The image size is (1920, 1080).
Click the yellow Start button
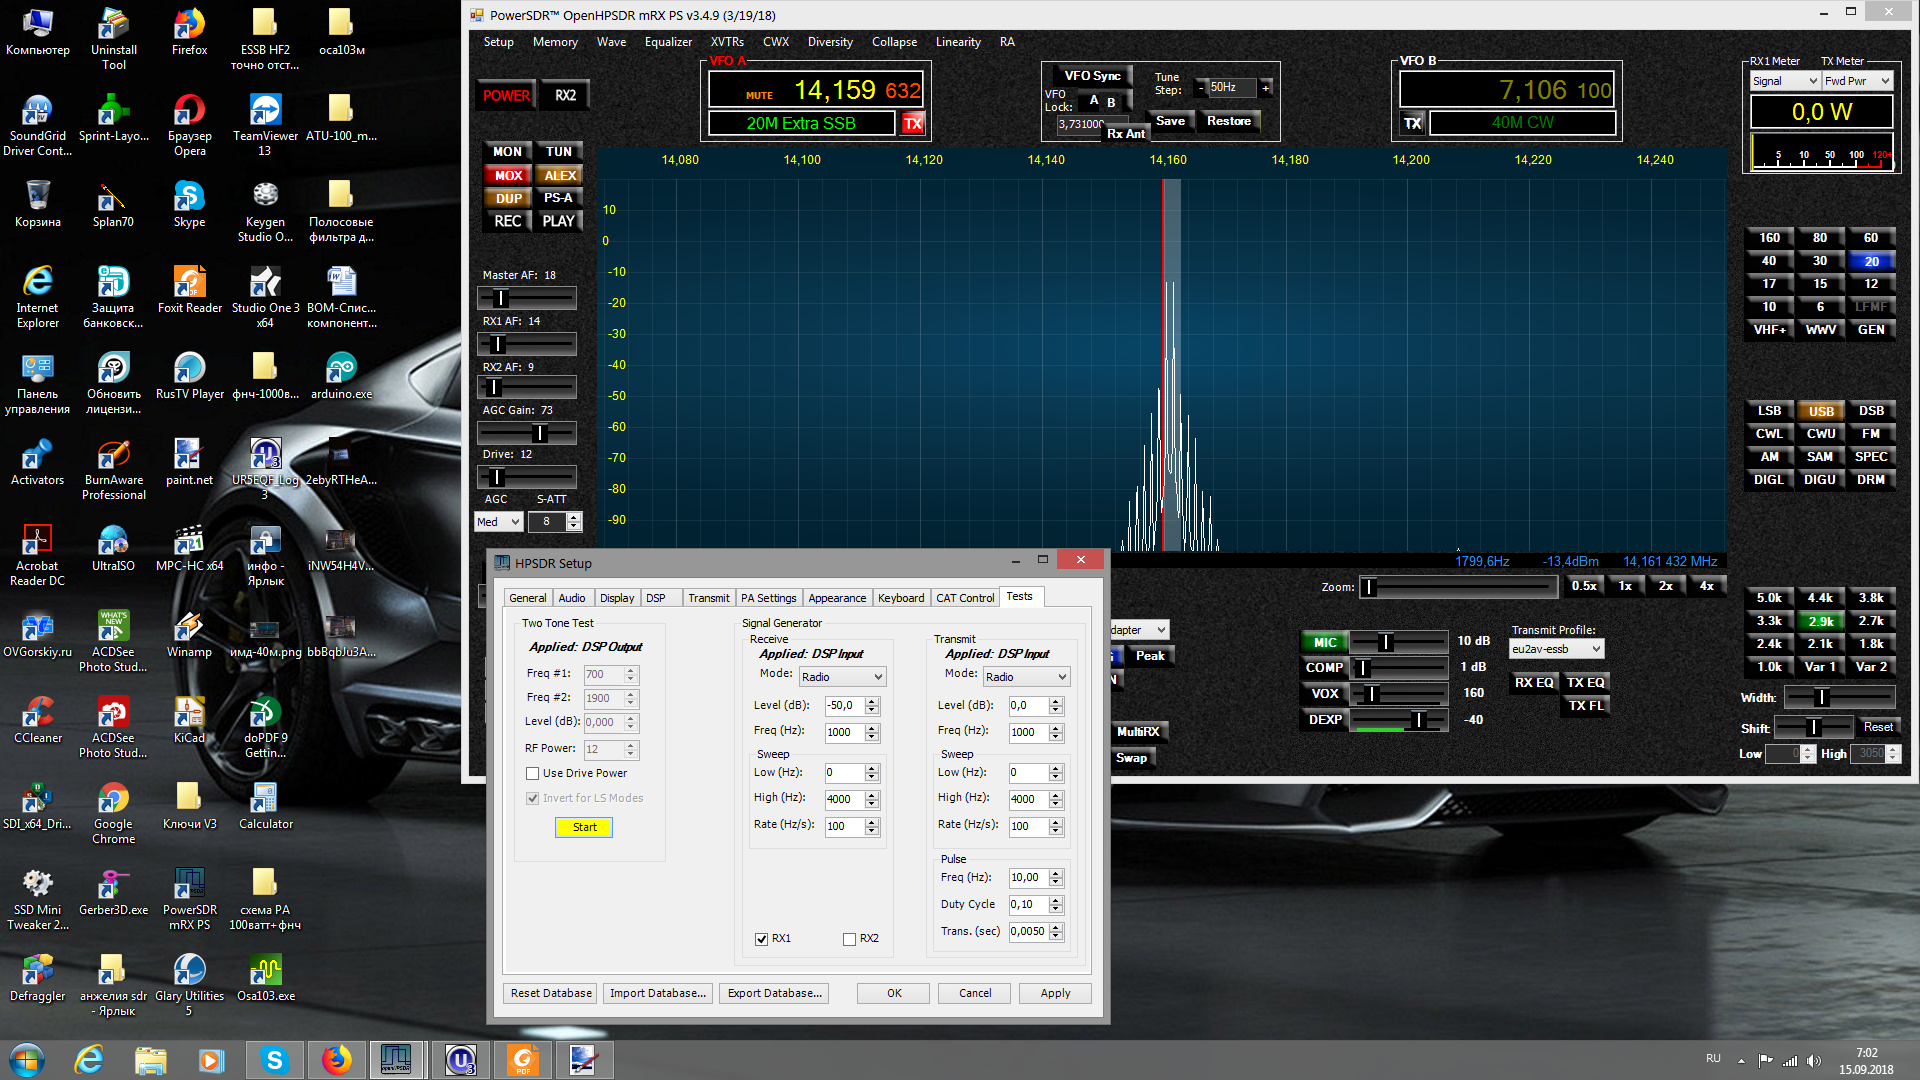click(x=584, y=827)
